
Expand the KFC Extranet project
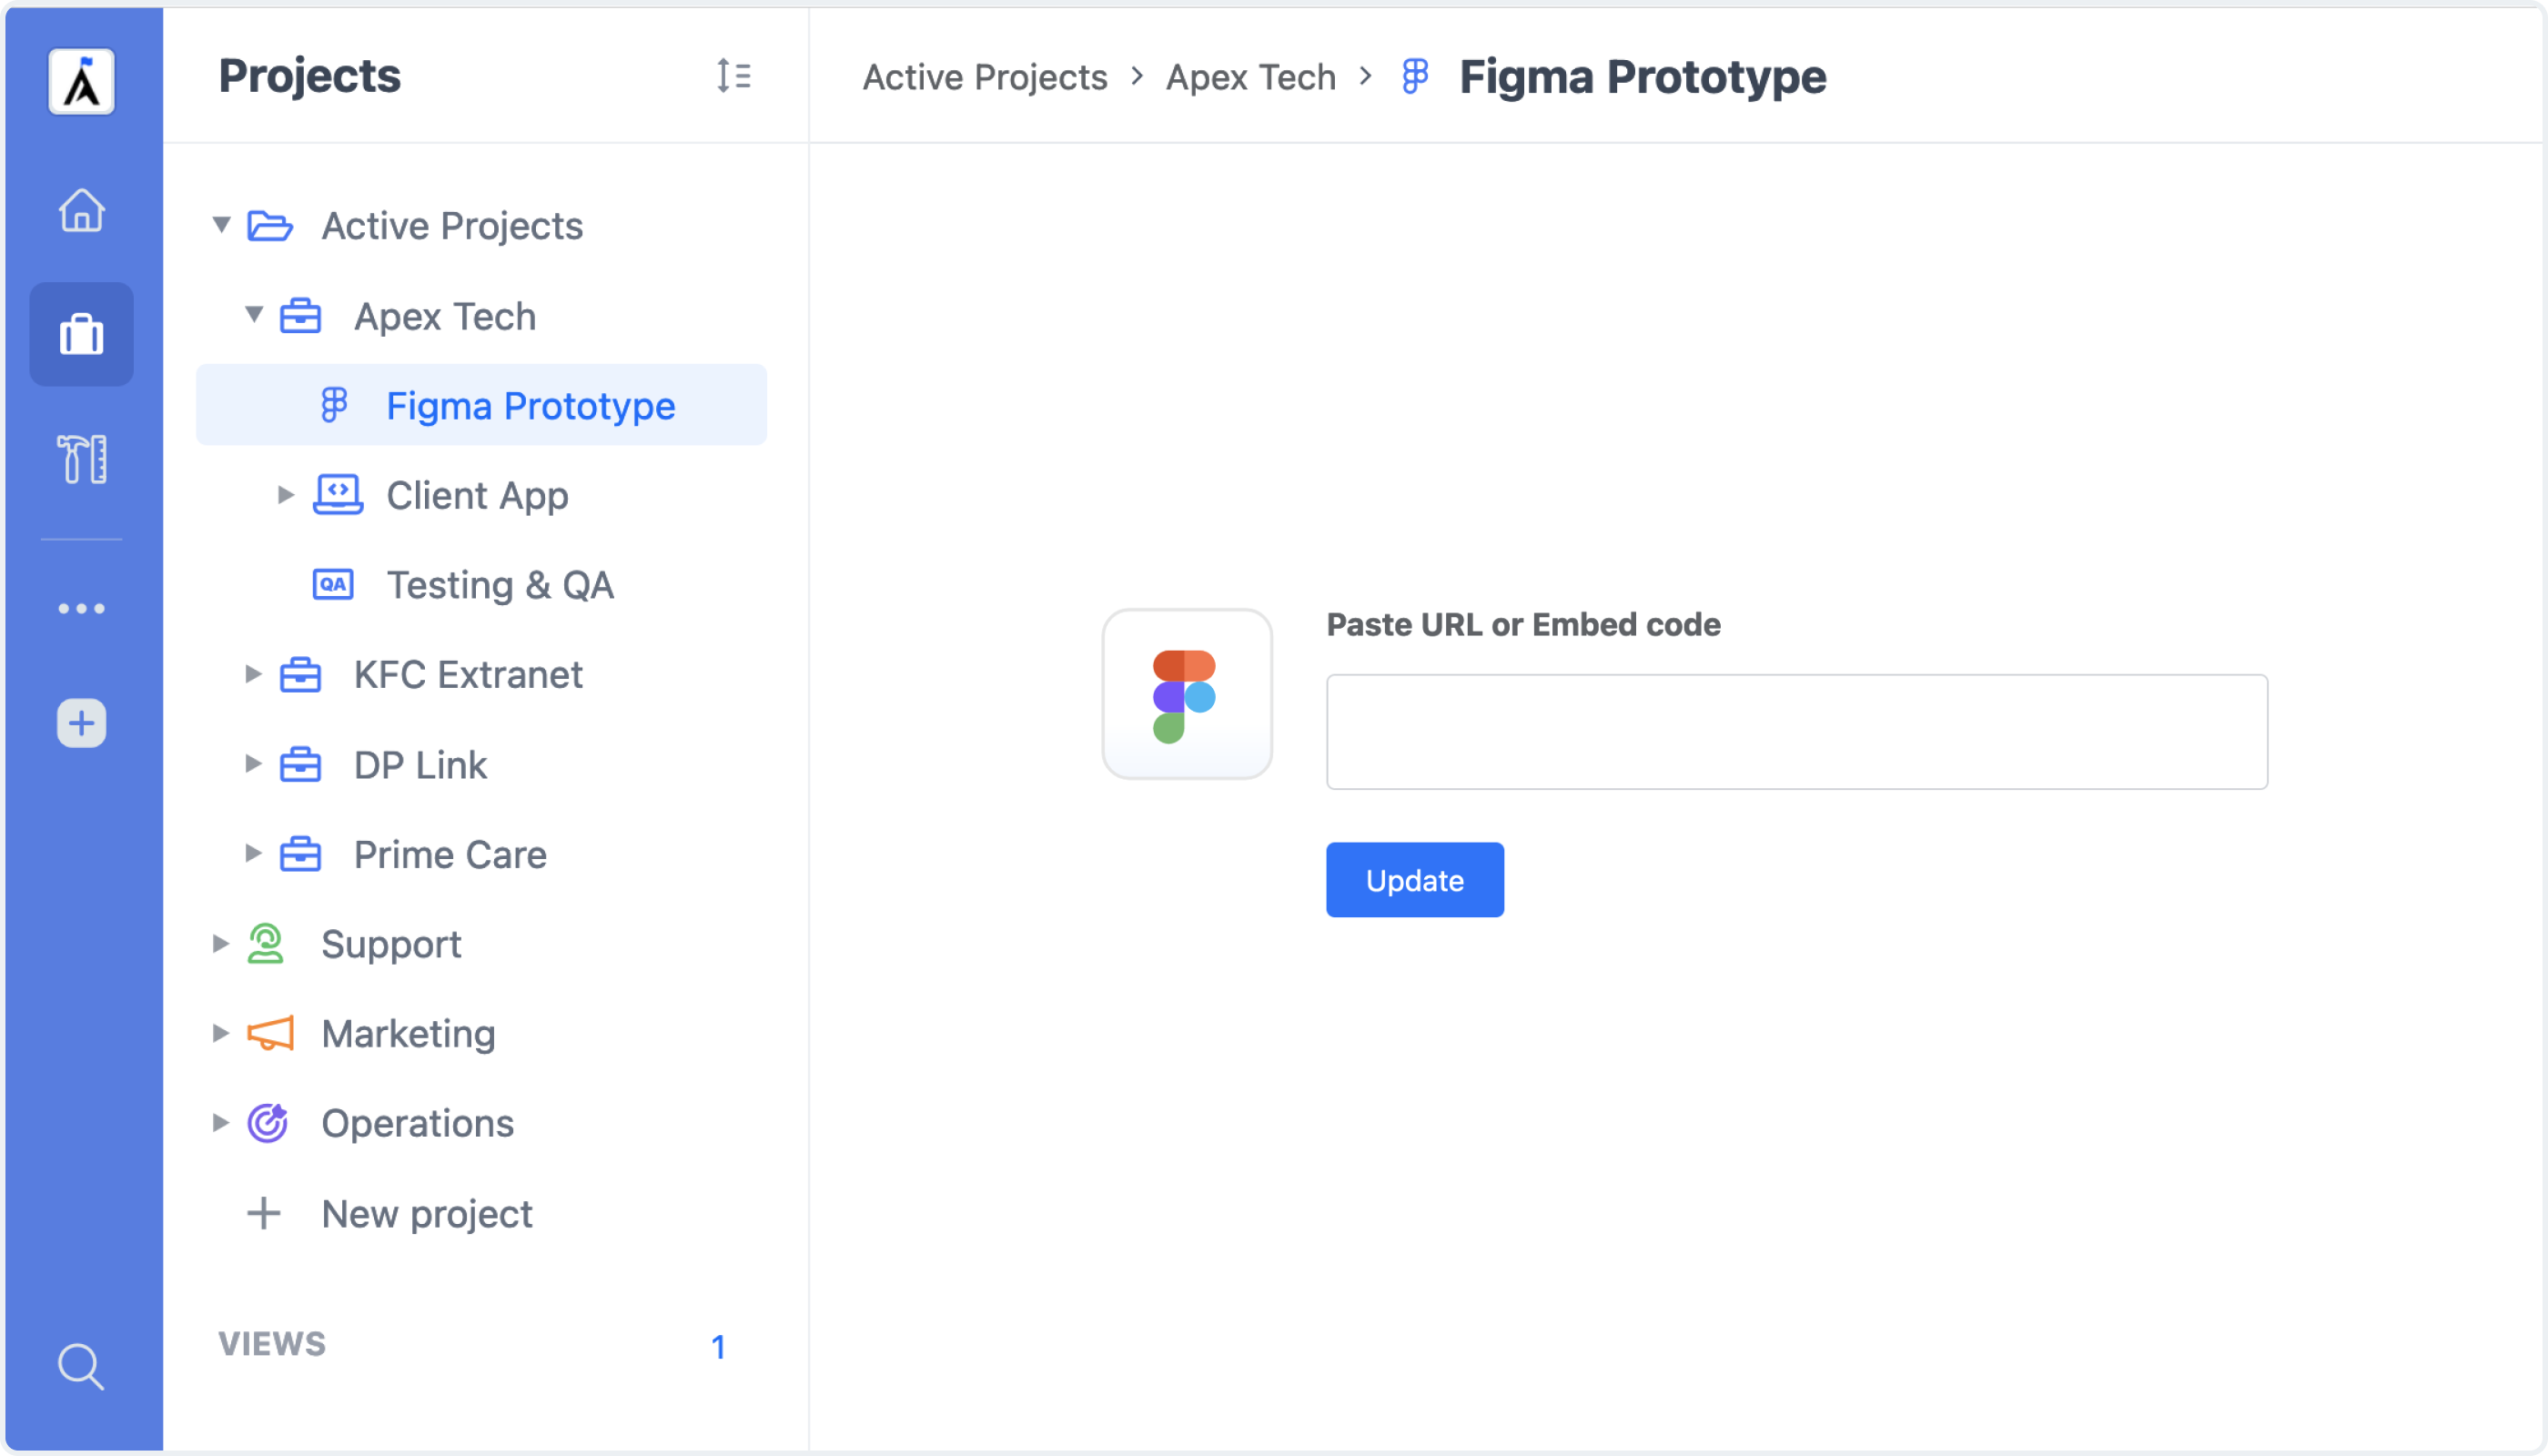click(x=254, y=675)
